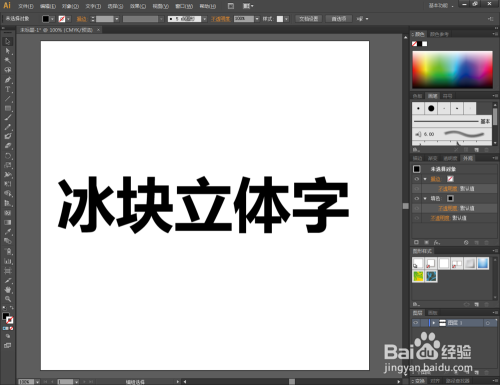Swap fill and stroke in toolbox
Viewport: 500px width, 385px height.
12,307
